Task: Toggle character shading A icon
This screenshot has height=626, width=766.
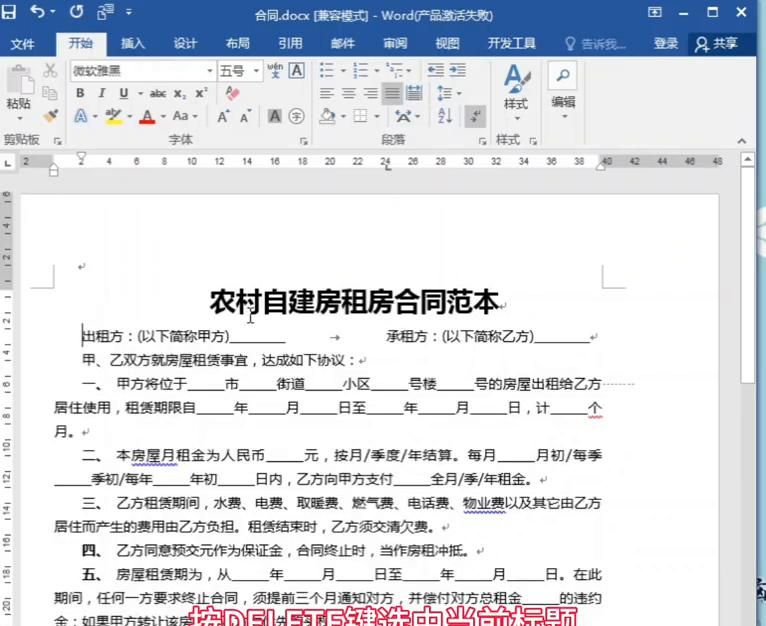Action: pyautogui.click(x=275, y=116)
